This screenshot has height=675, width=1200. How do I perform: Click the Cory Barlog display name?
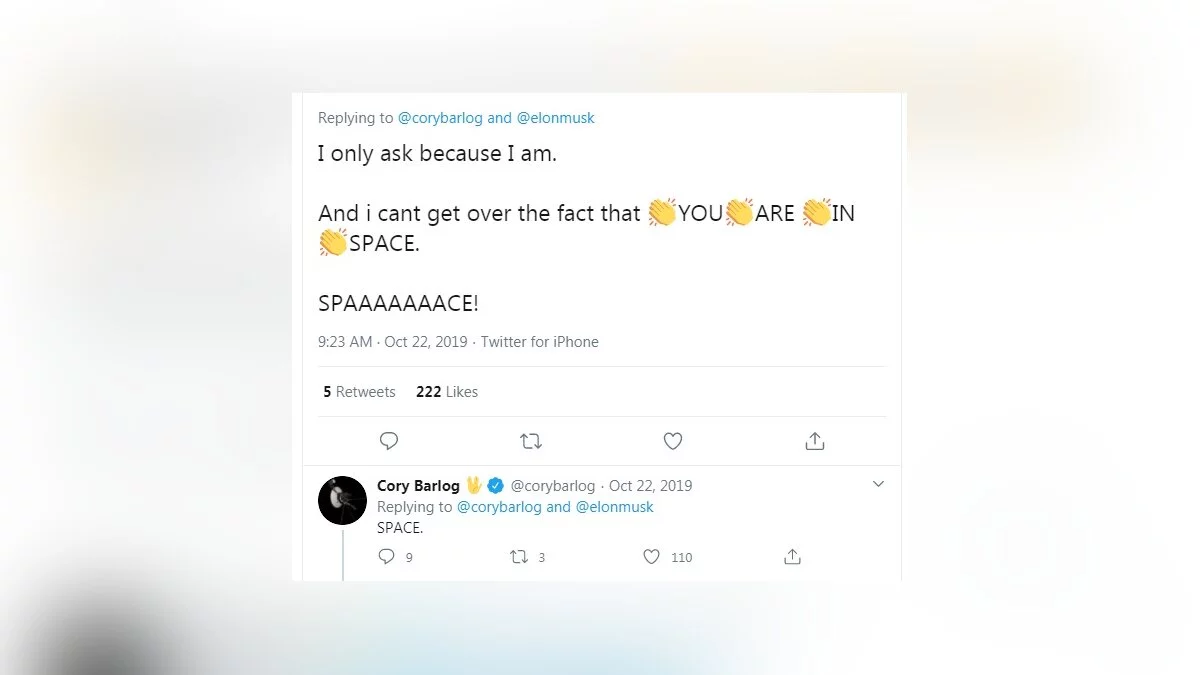click(x=418, y=486)
